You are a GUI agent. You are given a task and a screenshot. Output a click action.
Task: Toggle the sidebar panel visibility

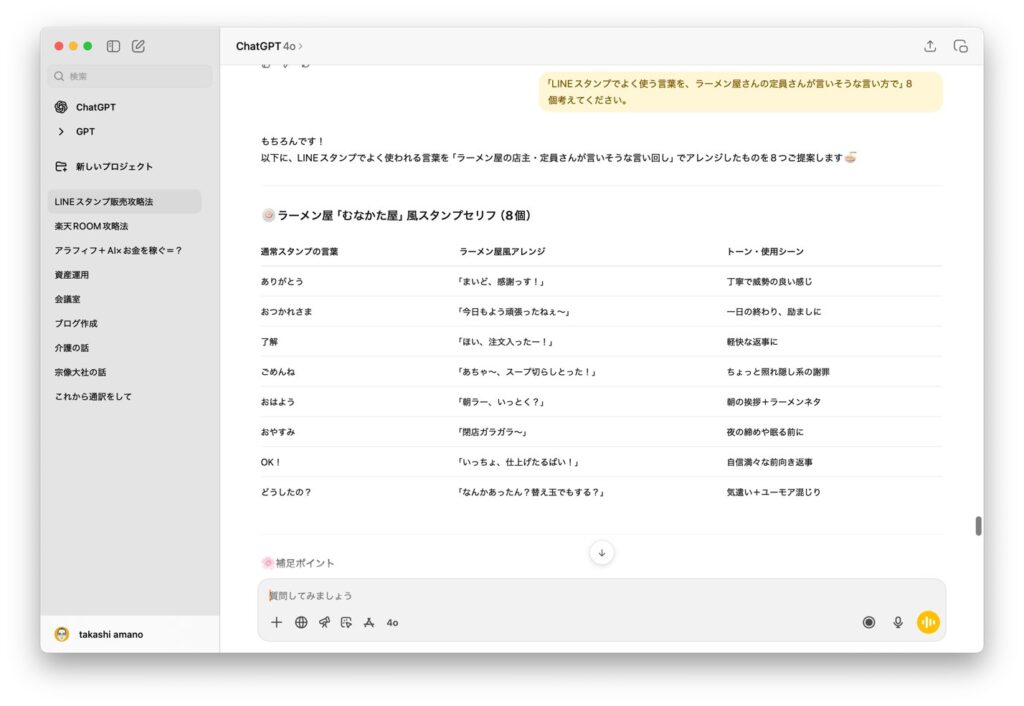(114, 46)
